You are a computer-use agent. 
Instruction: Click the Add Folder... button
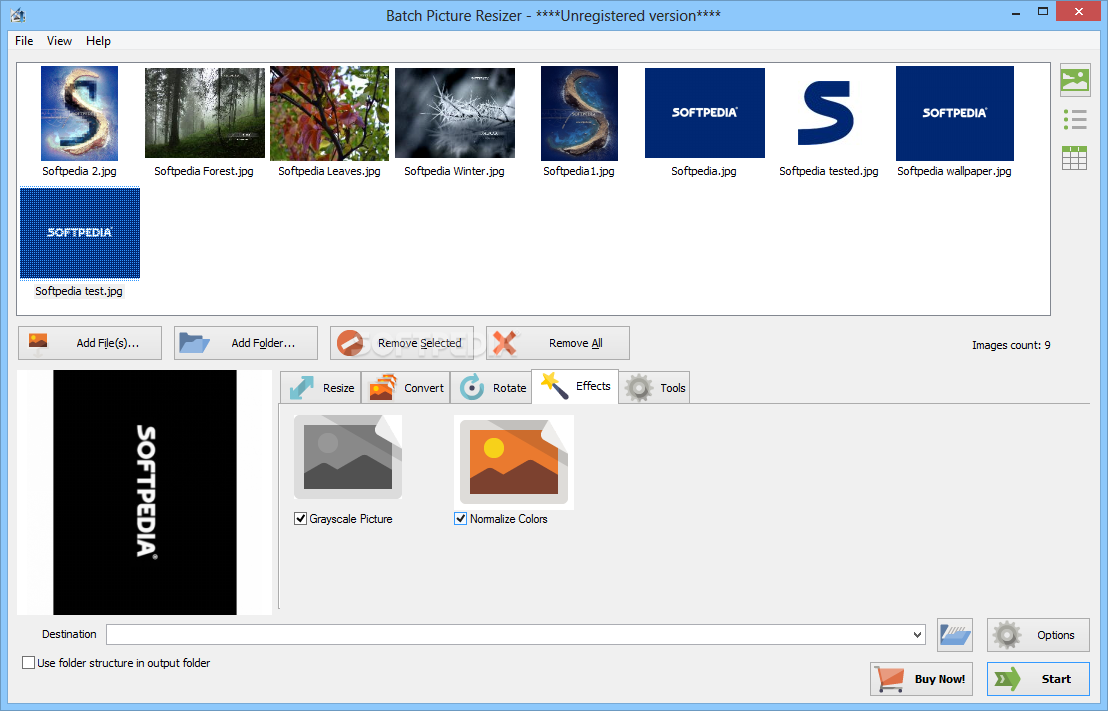coord(246,343)
